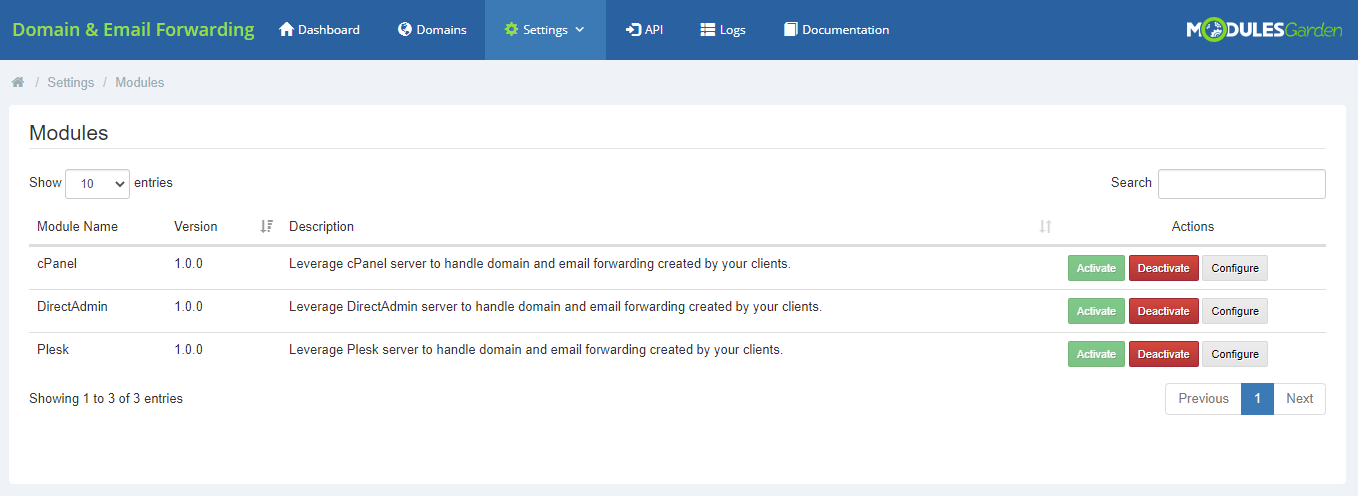Open the entries per page dropdown

tap(97, 184)
